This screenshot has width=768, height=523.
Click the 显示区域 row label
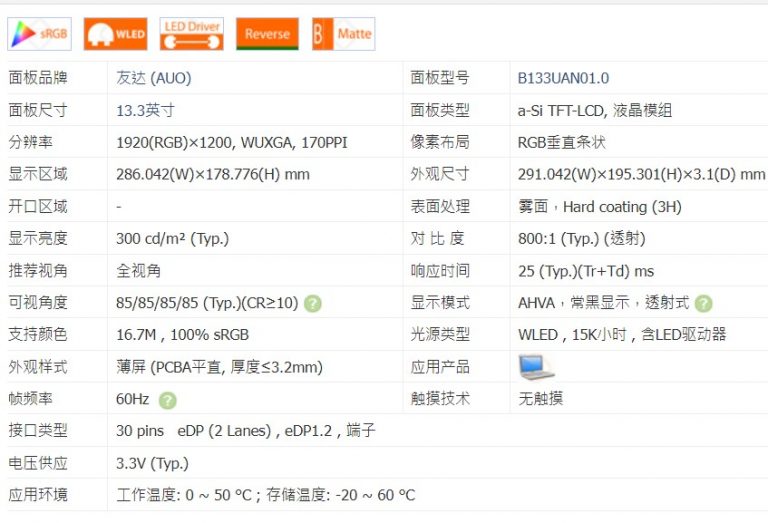pyautogui.click(x=38, y=174)
